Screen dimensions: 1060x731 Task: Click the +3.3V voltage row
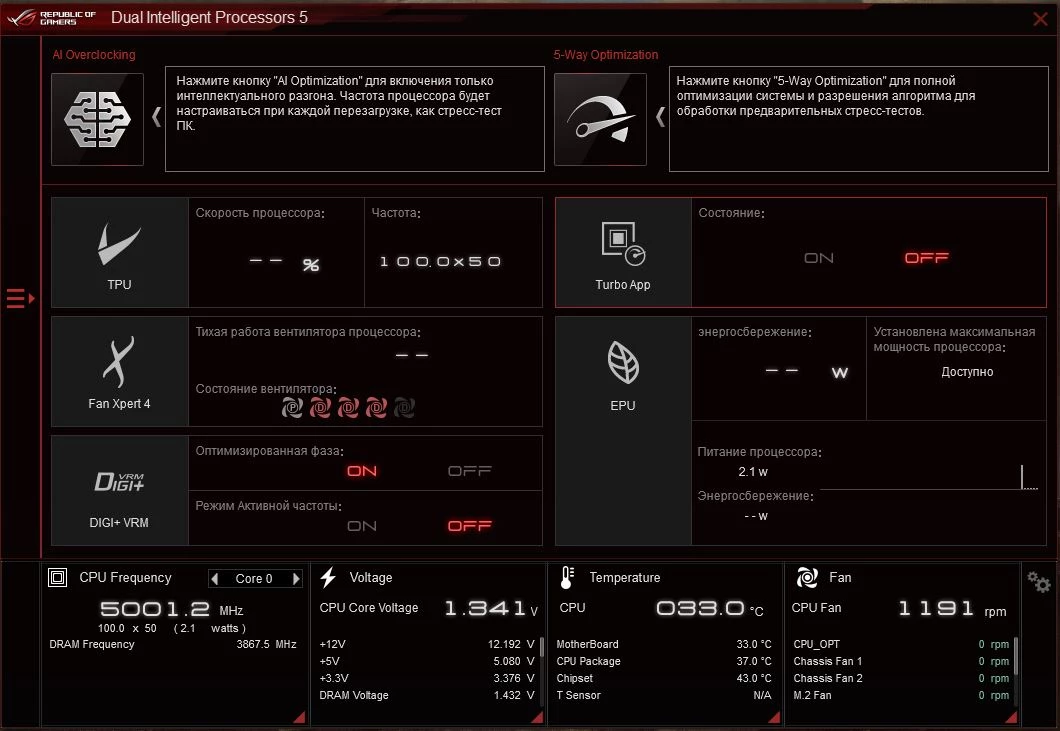pyautogui.click(x=427, y=678)
